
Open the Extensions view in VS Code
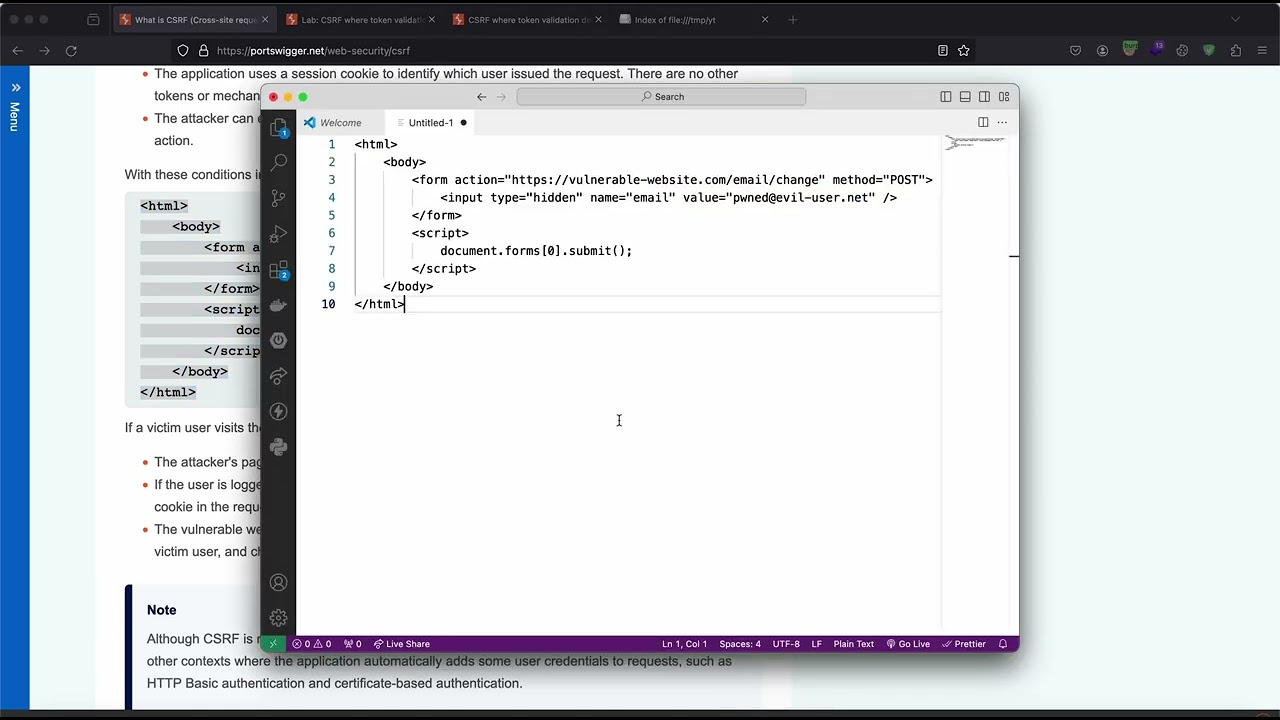(279, 270)
